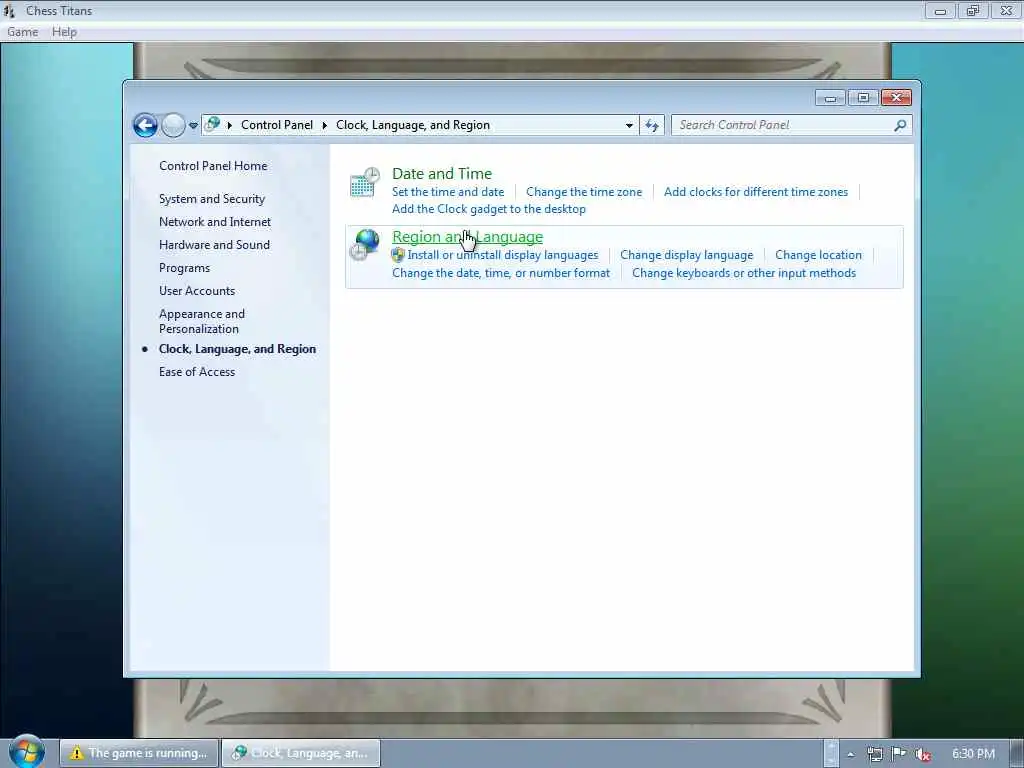Open Ease of Access category
1024x768 pixels.
coord(197,372)
